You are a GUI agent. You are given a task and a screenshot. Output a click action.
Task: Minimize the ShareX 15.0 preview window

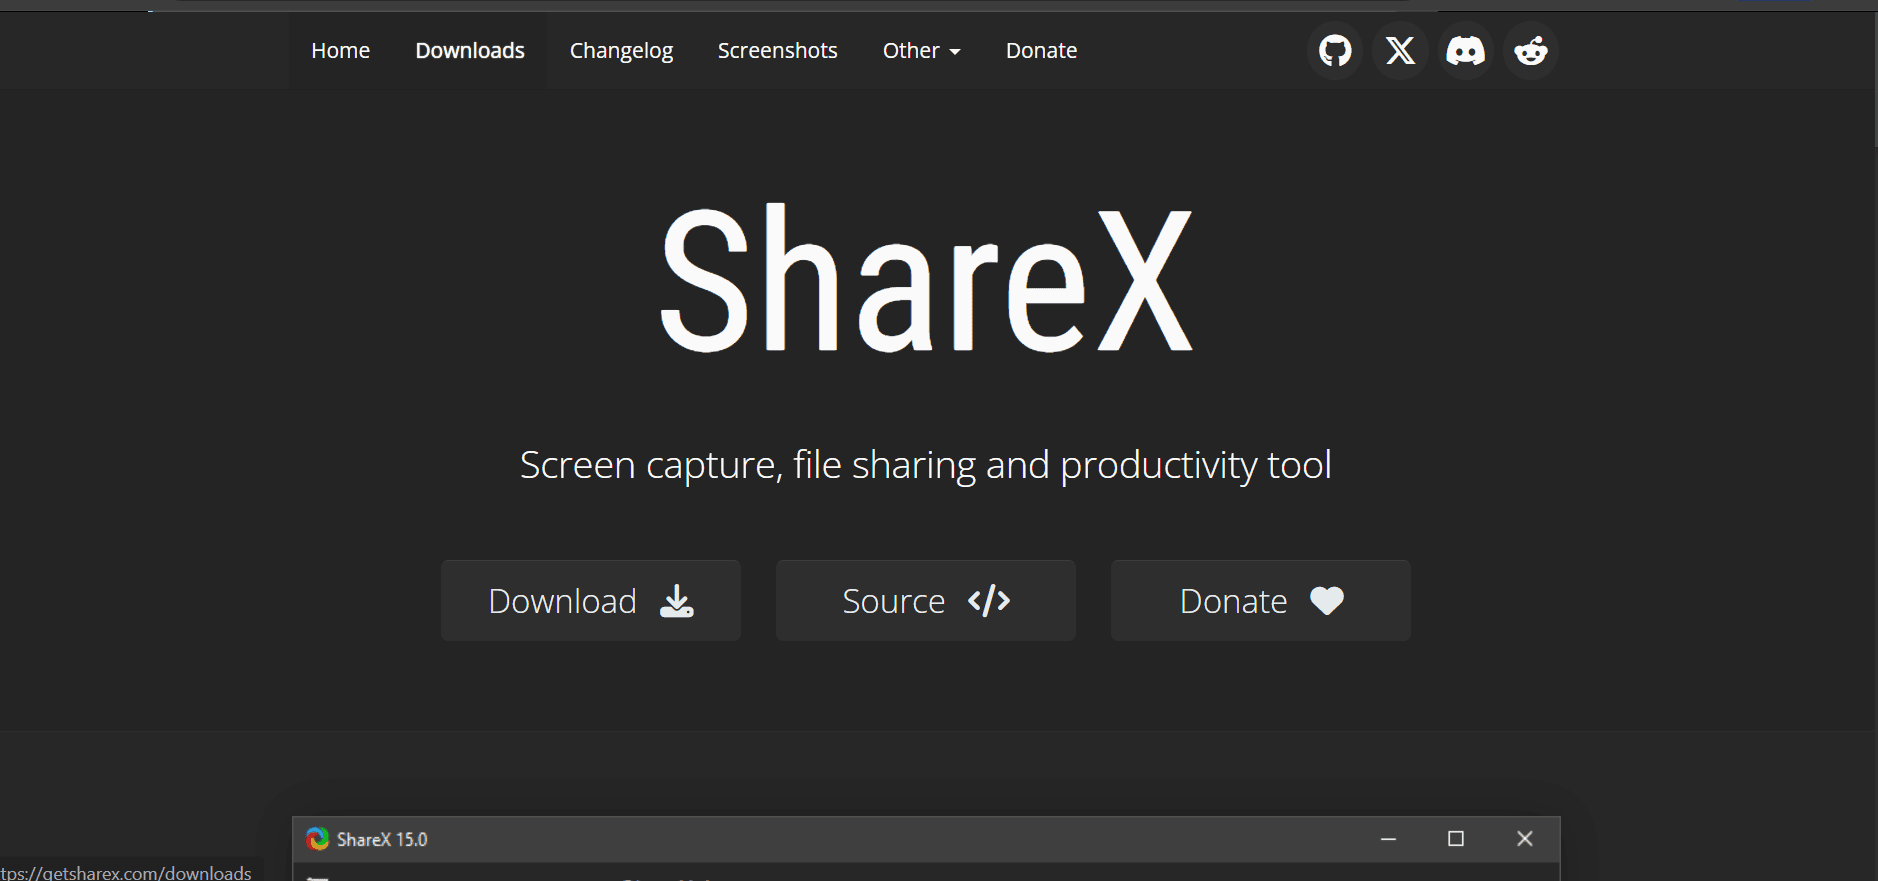tap(1388, 839)
